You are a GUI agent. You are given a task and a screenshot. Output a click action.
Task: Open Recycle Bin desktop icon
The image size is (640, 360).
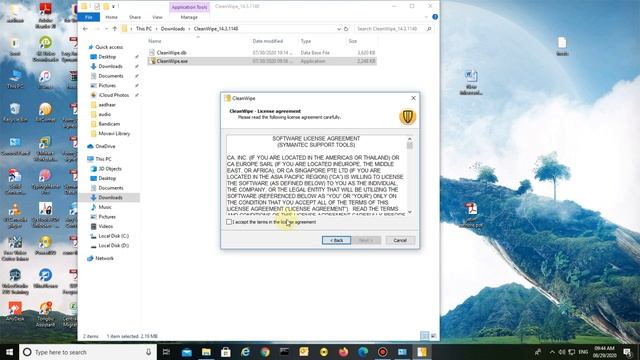click(x=15, y=112)
